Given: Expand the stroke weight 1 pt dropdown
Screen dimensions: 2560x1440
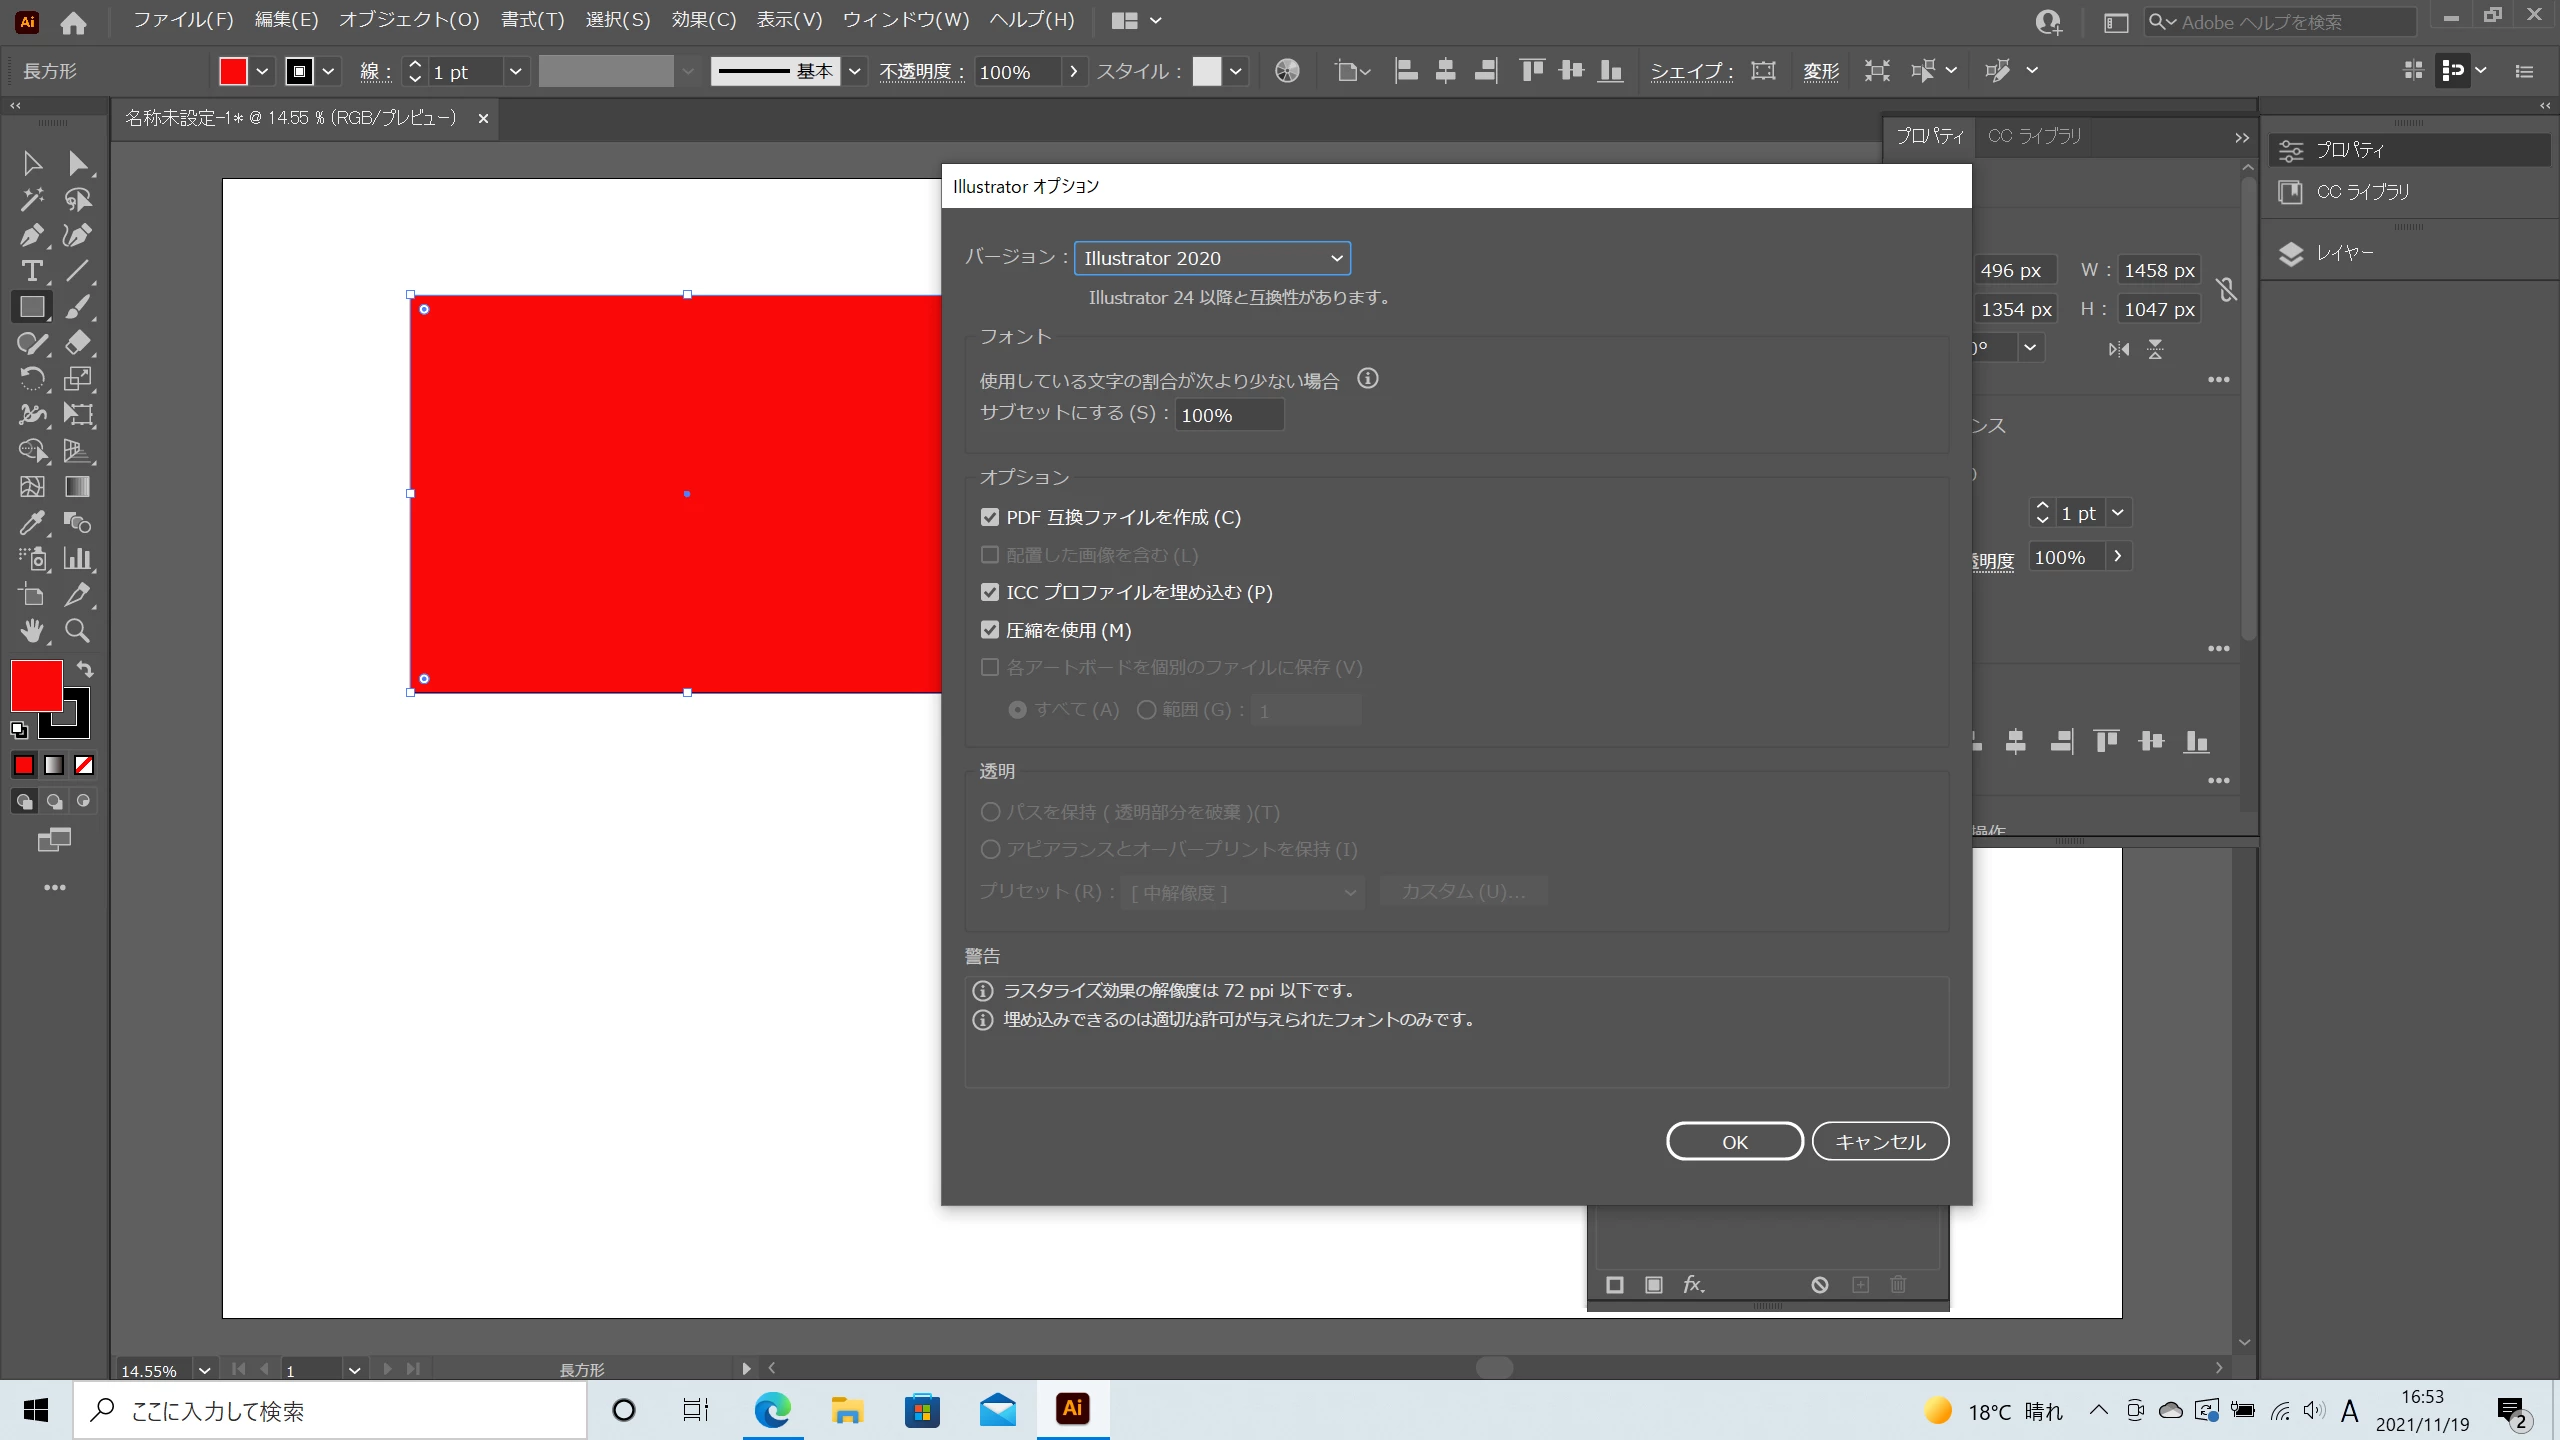Looking at the screenshot, I should [x=515, y=71].
